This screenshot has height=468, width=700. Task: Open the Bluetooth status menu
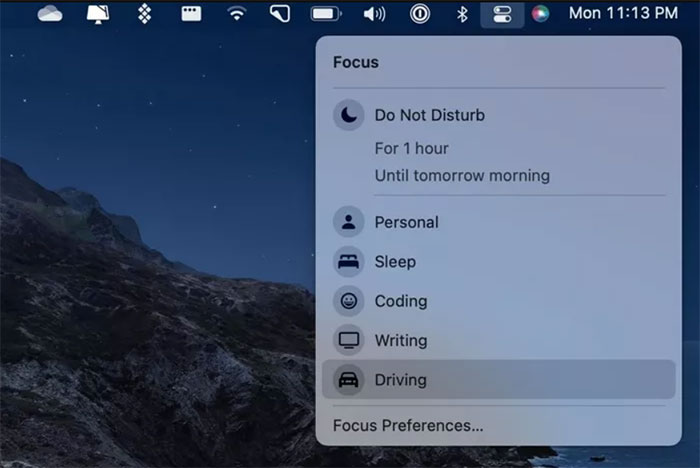point(462,14)
